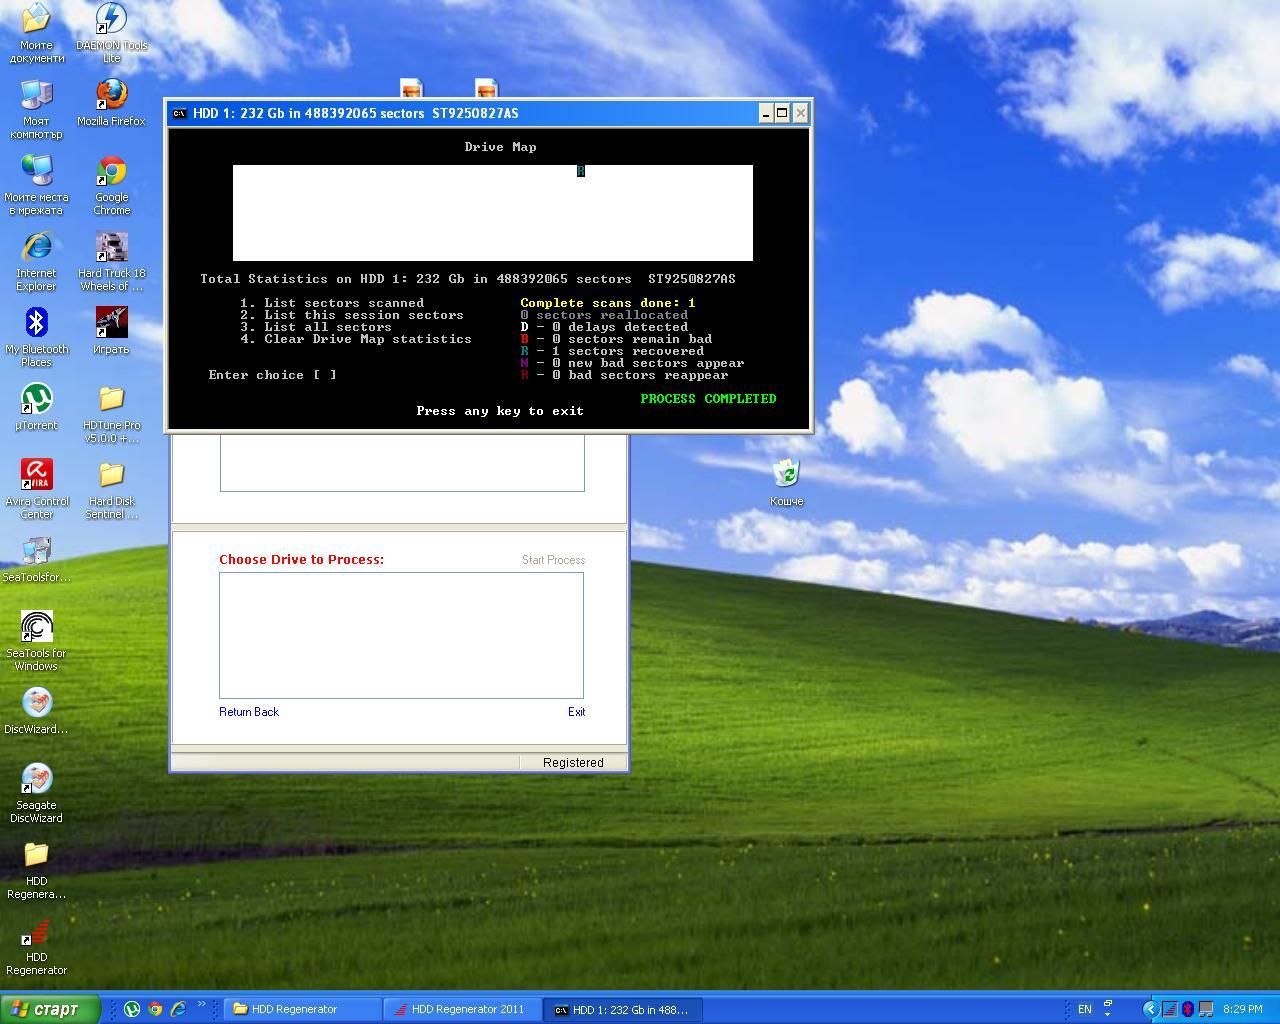Click the EN language indicator in taskbar
1280x1024 pixels.
click(x=1084, y=1009)
